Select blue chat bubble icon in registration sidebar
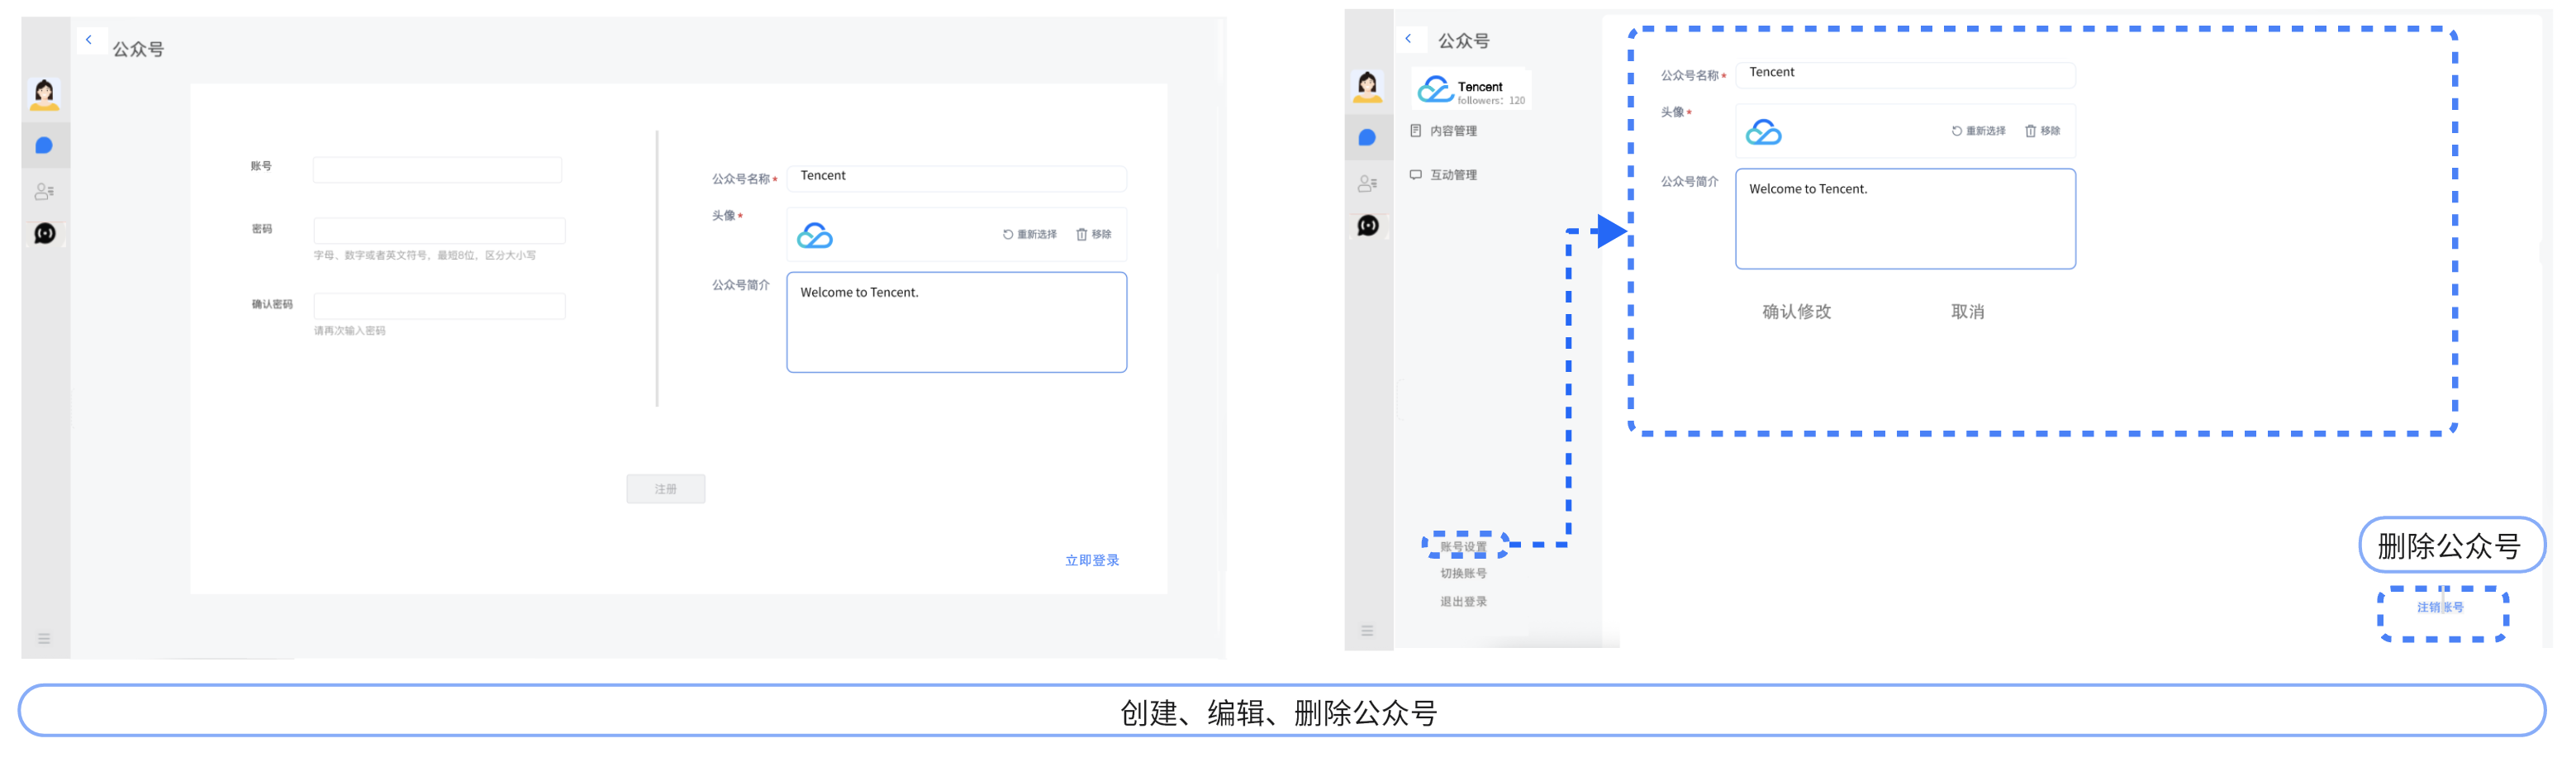This screenshot has height=767, width=2576. [44, 146]
